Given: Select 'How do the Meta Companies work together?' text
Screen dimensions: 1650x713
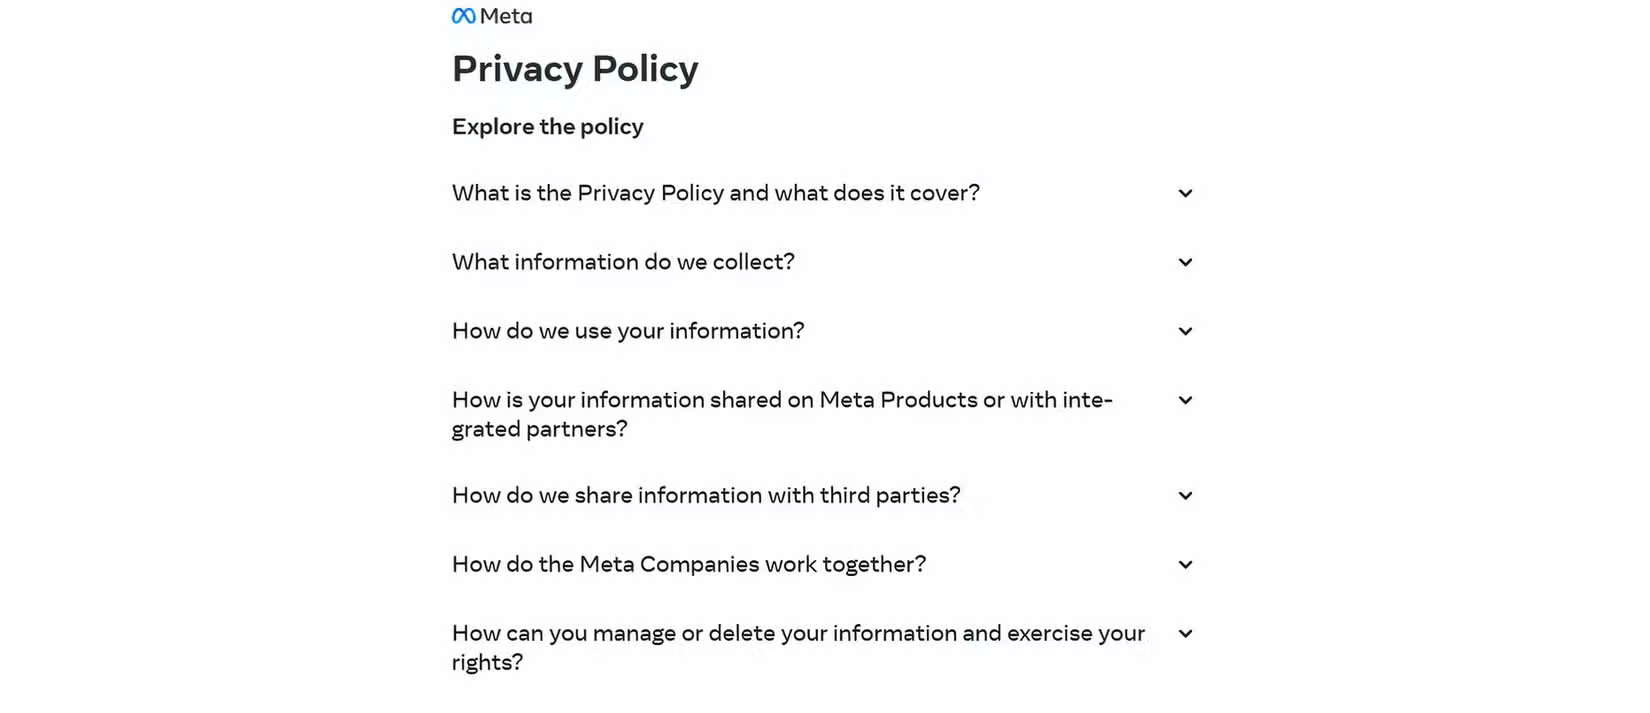Looking at the screenshot, I should tap(689, 565).
